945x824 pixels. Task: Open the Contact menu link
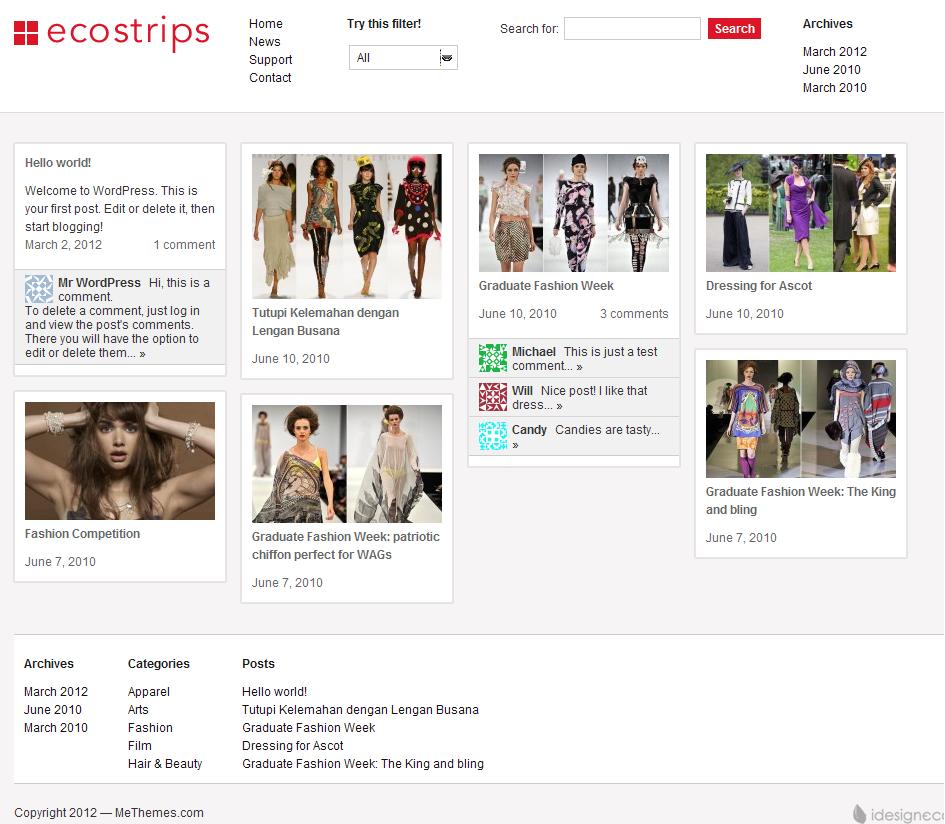270,78
